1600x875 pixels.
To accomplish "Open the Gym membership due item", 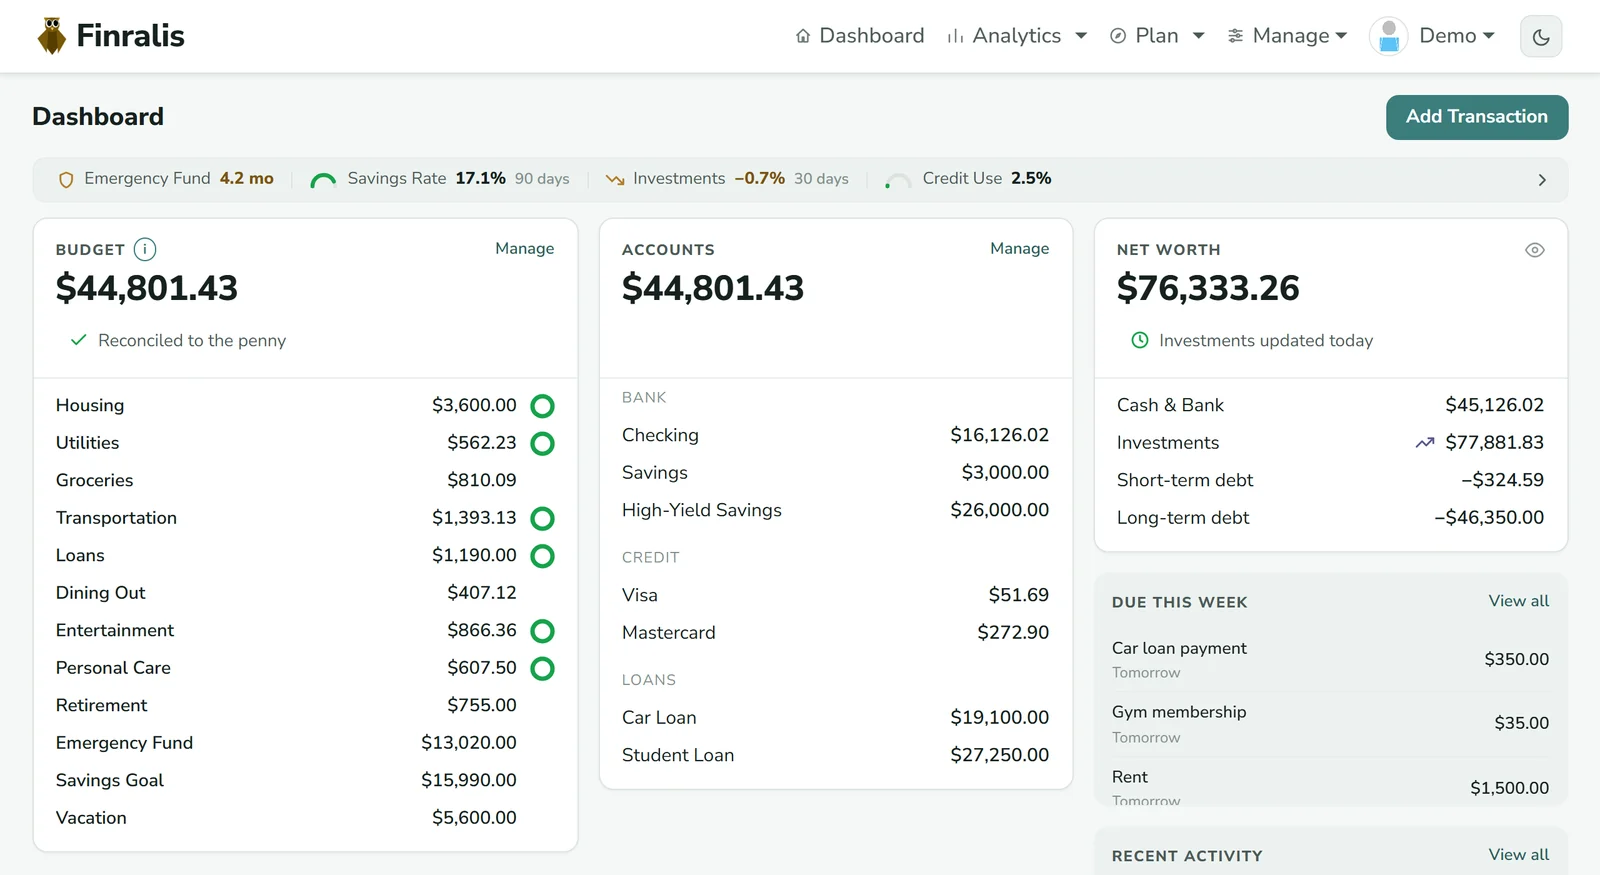I will tap(1331, 723).
